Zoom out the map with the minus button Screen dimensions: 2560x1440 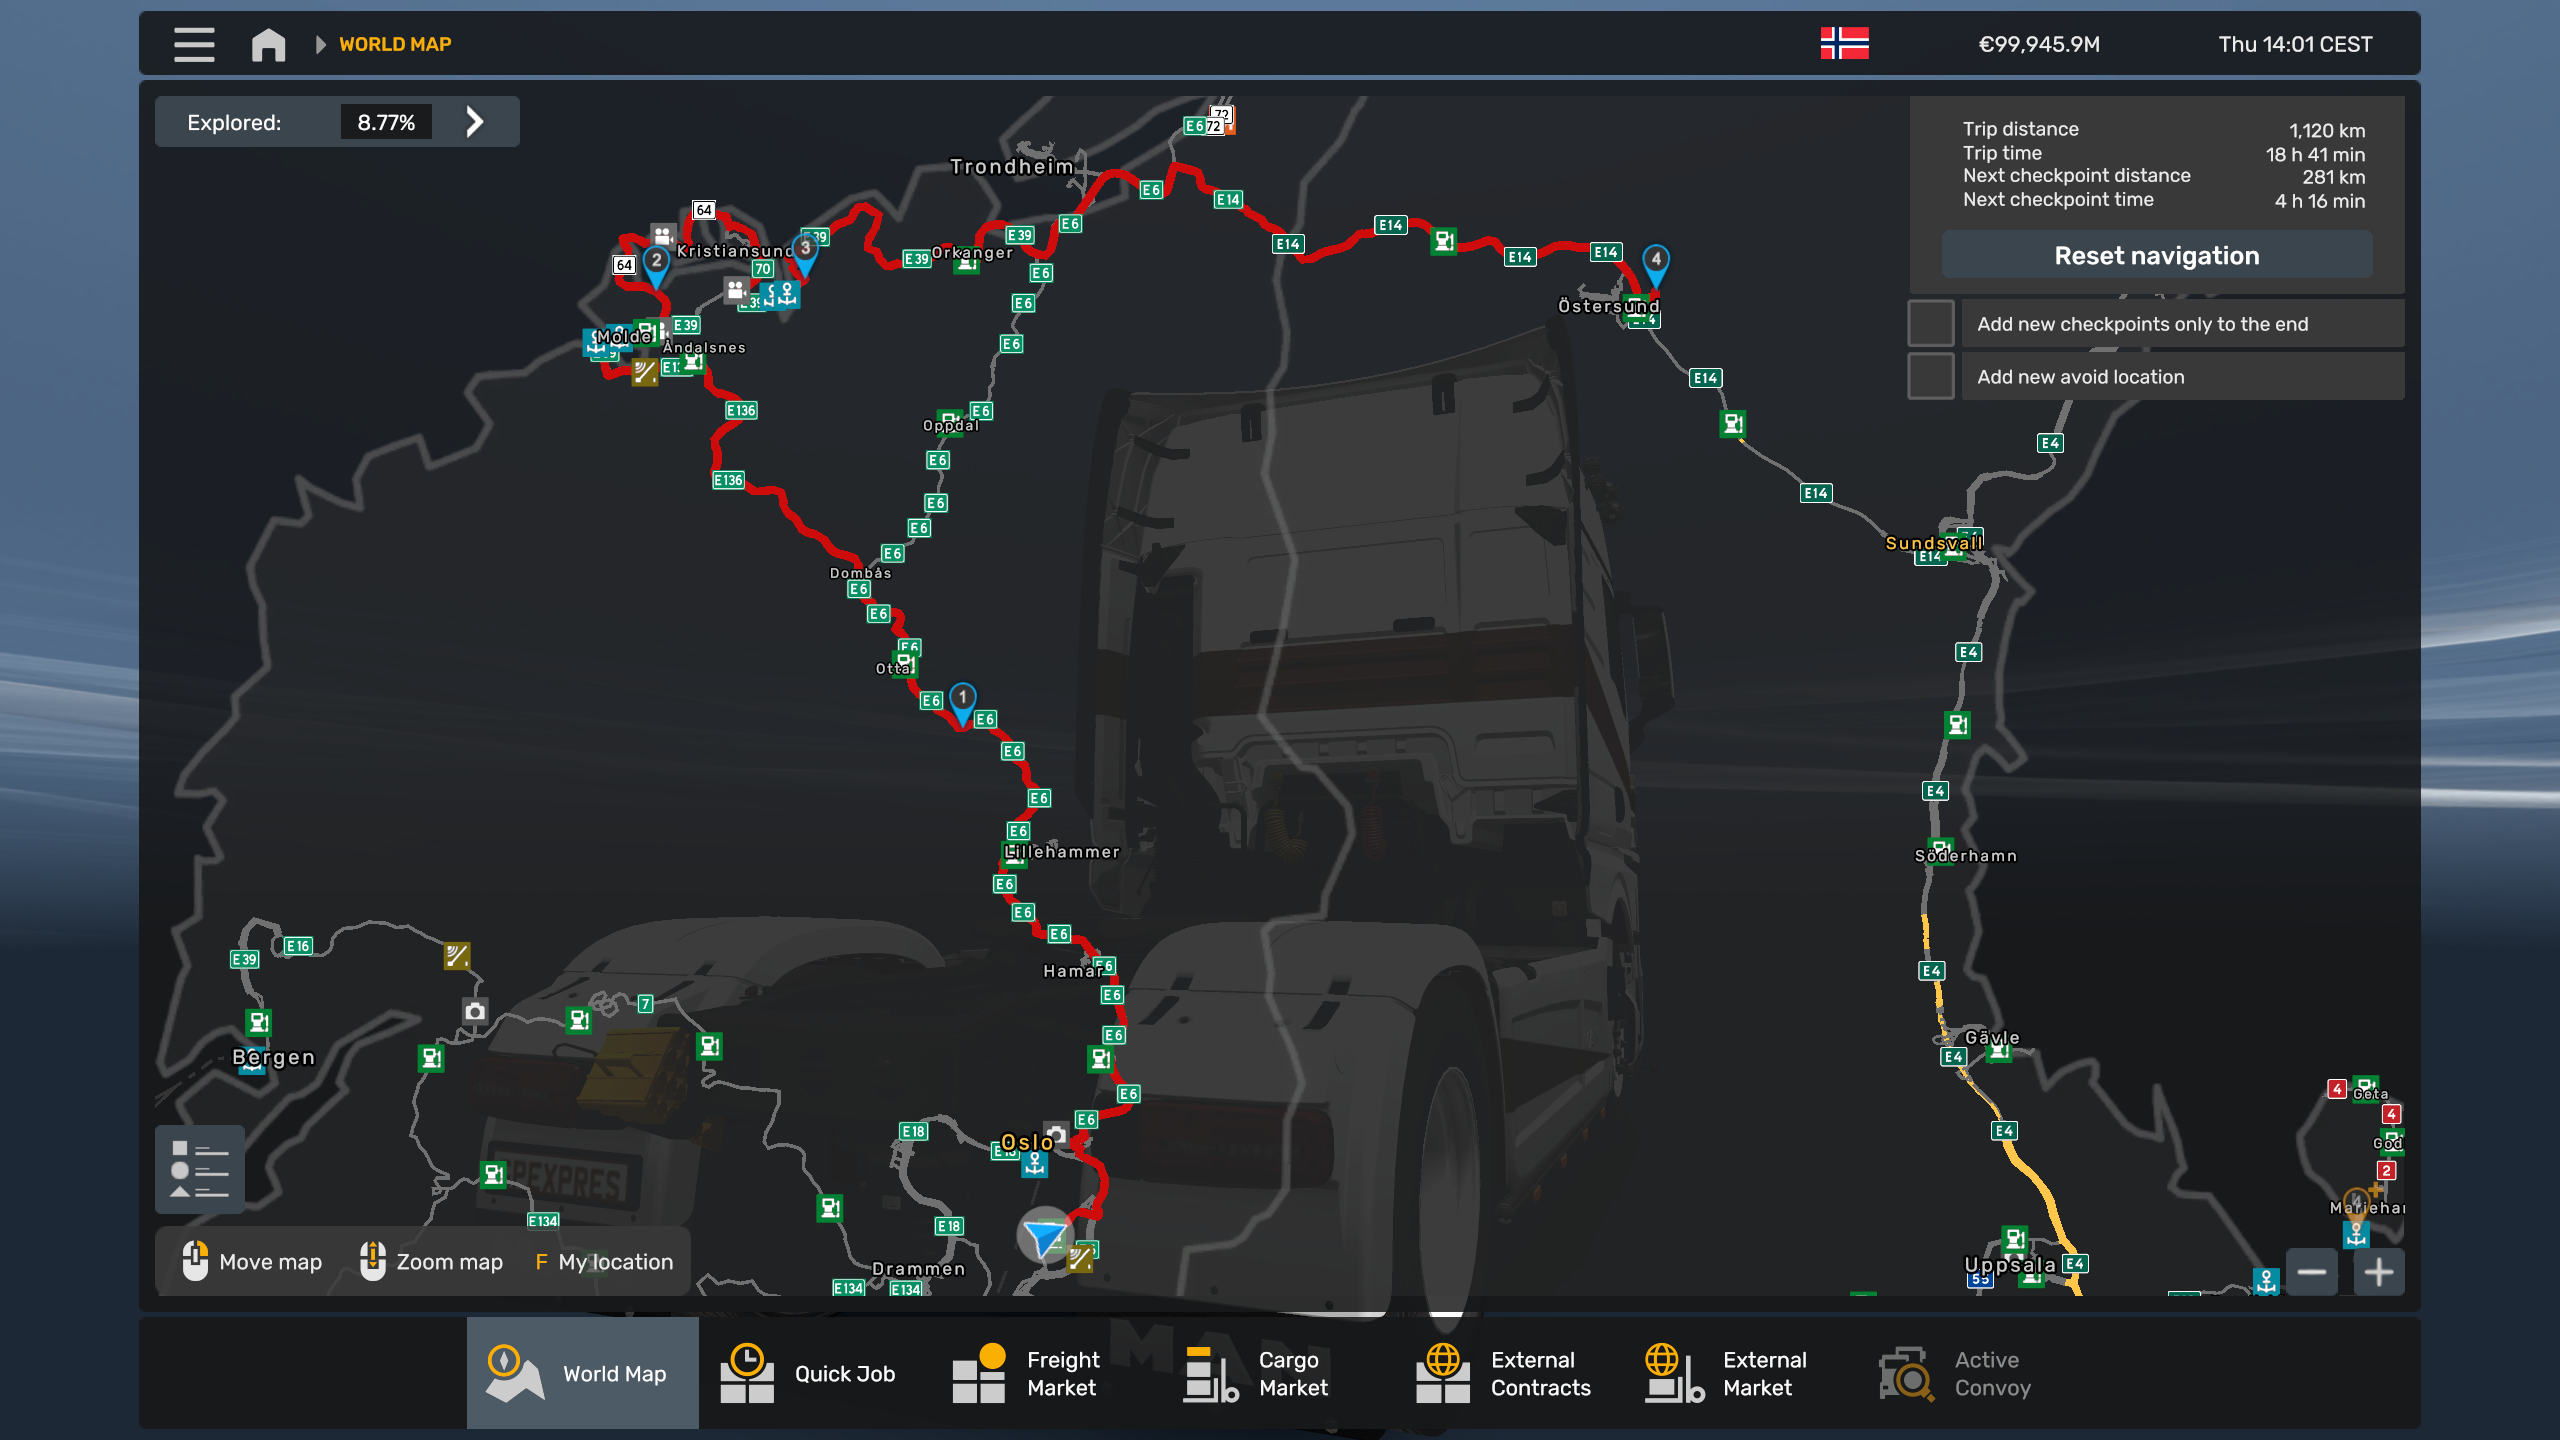click(x=2311, y=1272)
